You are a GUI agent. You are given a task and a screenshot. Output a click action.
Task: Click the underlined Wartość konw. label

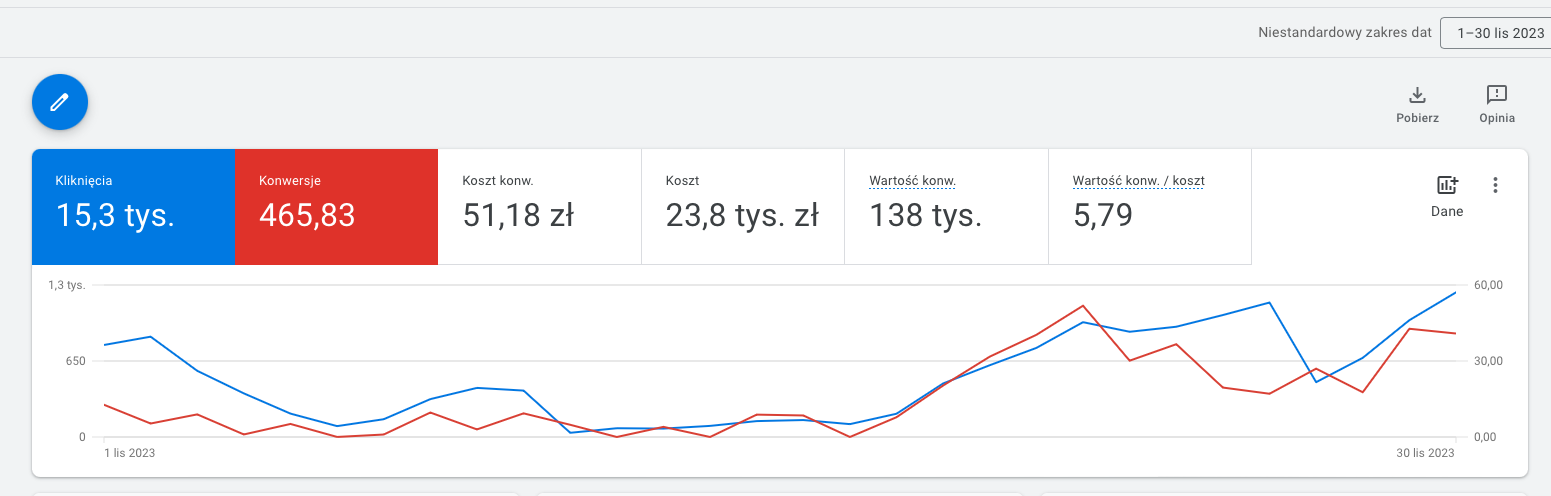(x=912, y=181)
